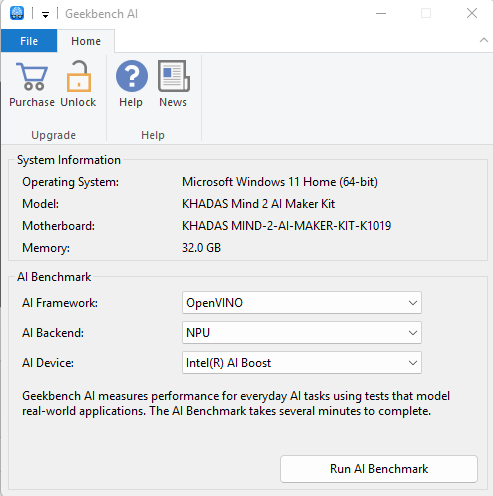Open the Help question mark icon
This screenshot has width=493, height=496.
coord(132,76)
